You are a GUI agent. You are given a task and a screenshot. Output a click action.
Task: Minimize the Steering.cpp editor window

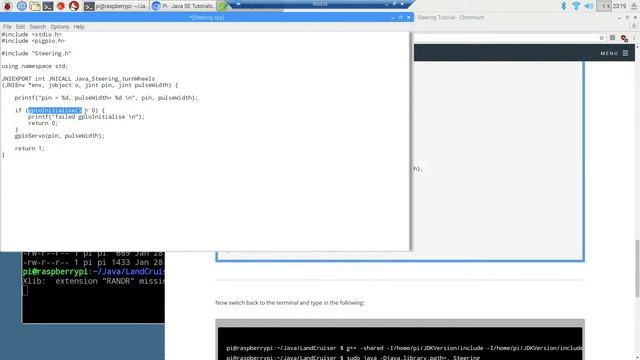(392, 18)
